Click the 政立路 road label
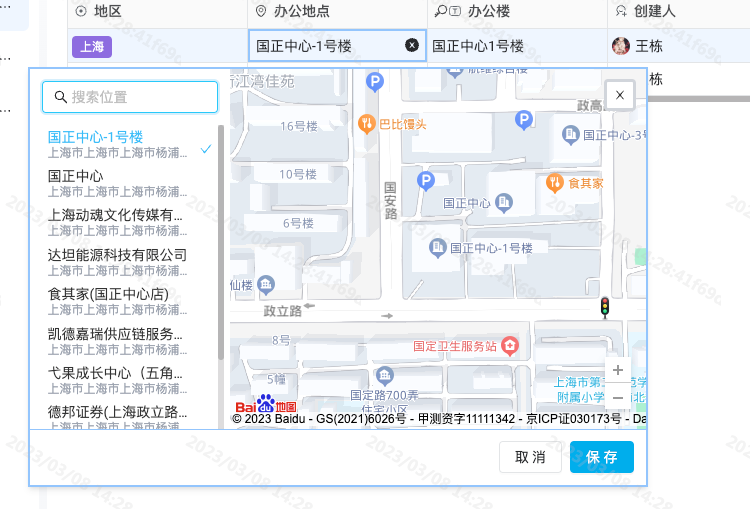 pos(283,311)
